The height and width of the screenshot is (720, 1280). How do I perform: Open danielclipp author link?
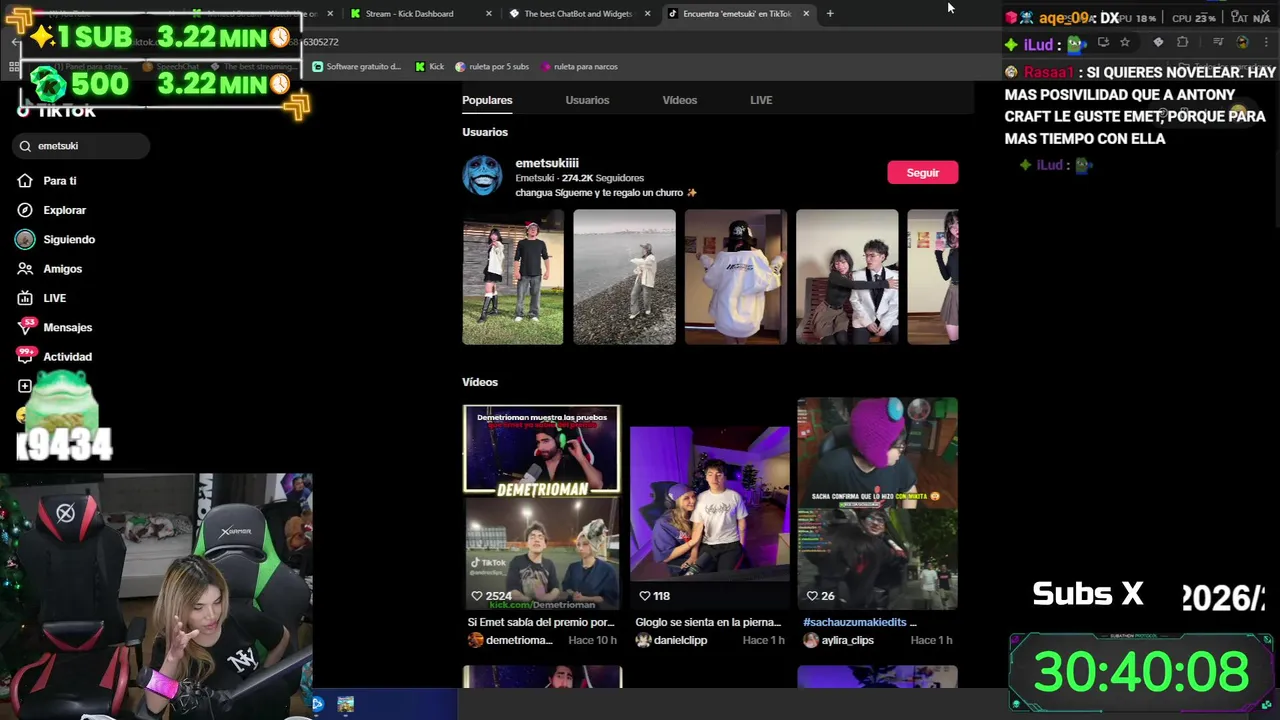(680, 640)
